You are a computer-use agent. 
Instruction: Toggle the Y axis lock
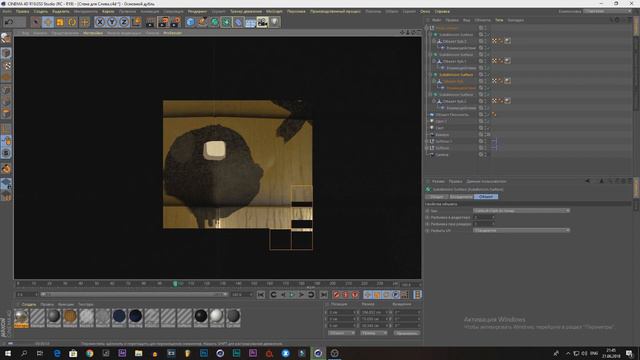[x=112, y=22]
